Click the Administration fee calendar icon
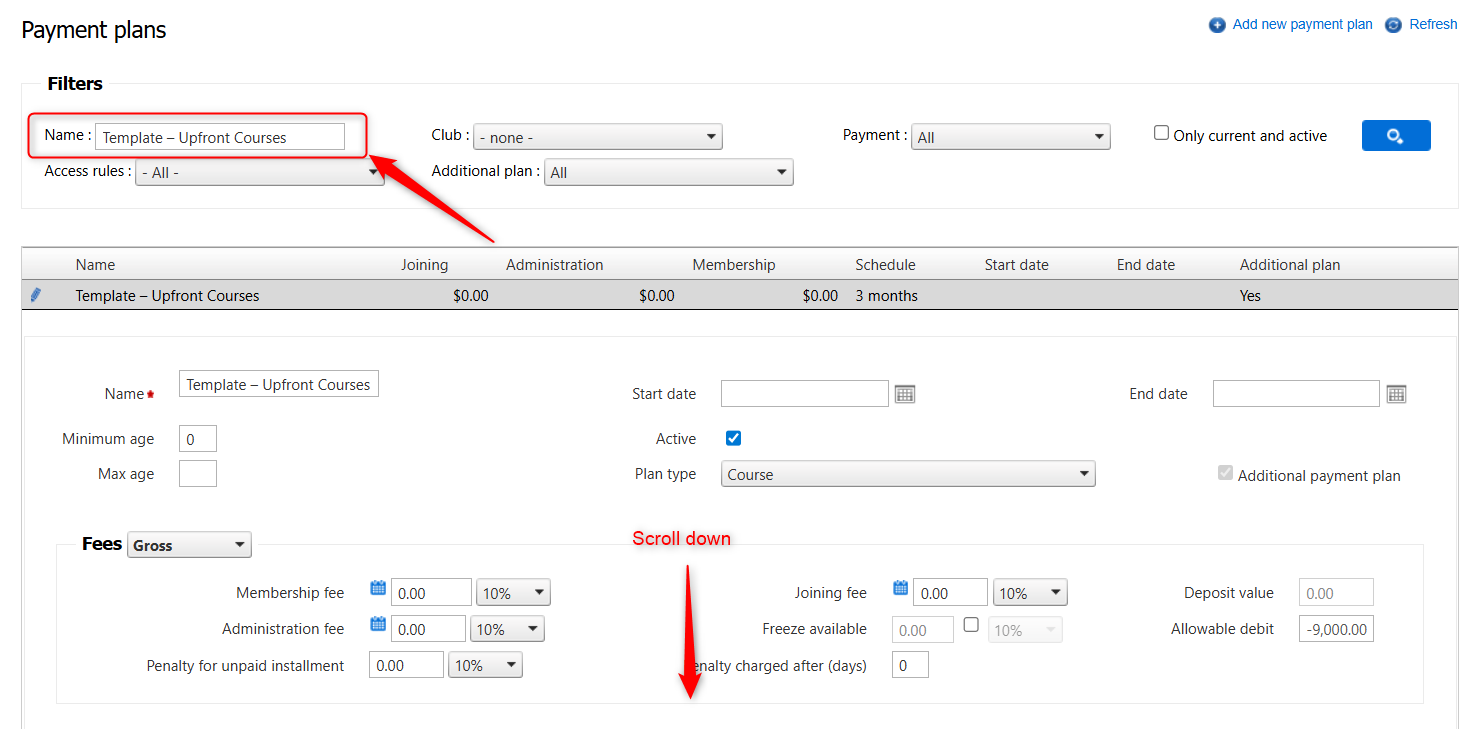 click(x=378, y=624)
